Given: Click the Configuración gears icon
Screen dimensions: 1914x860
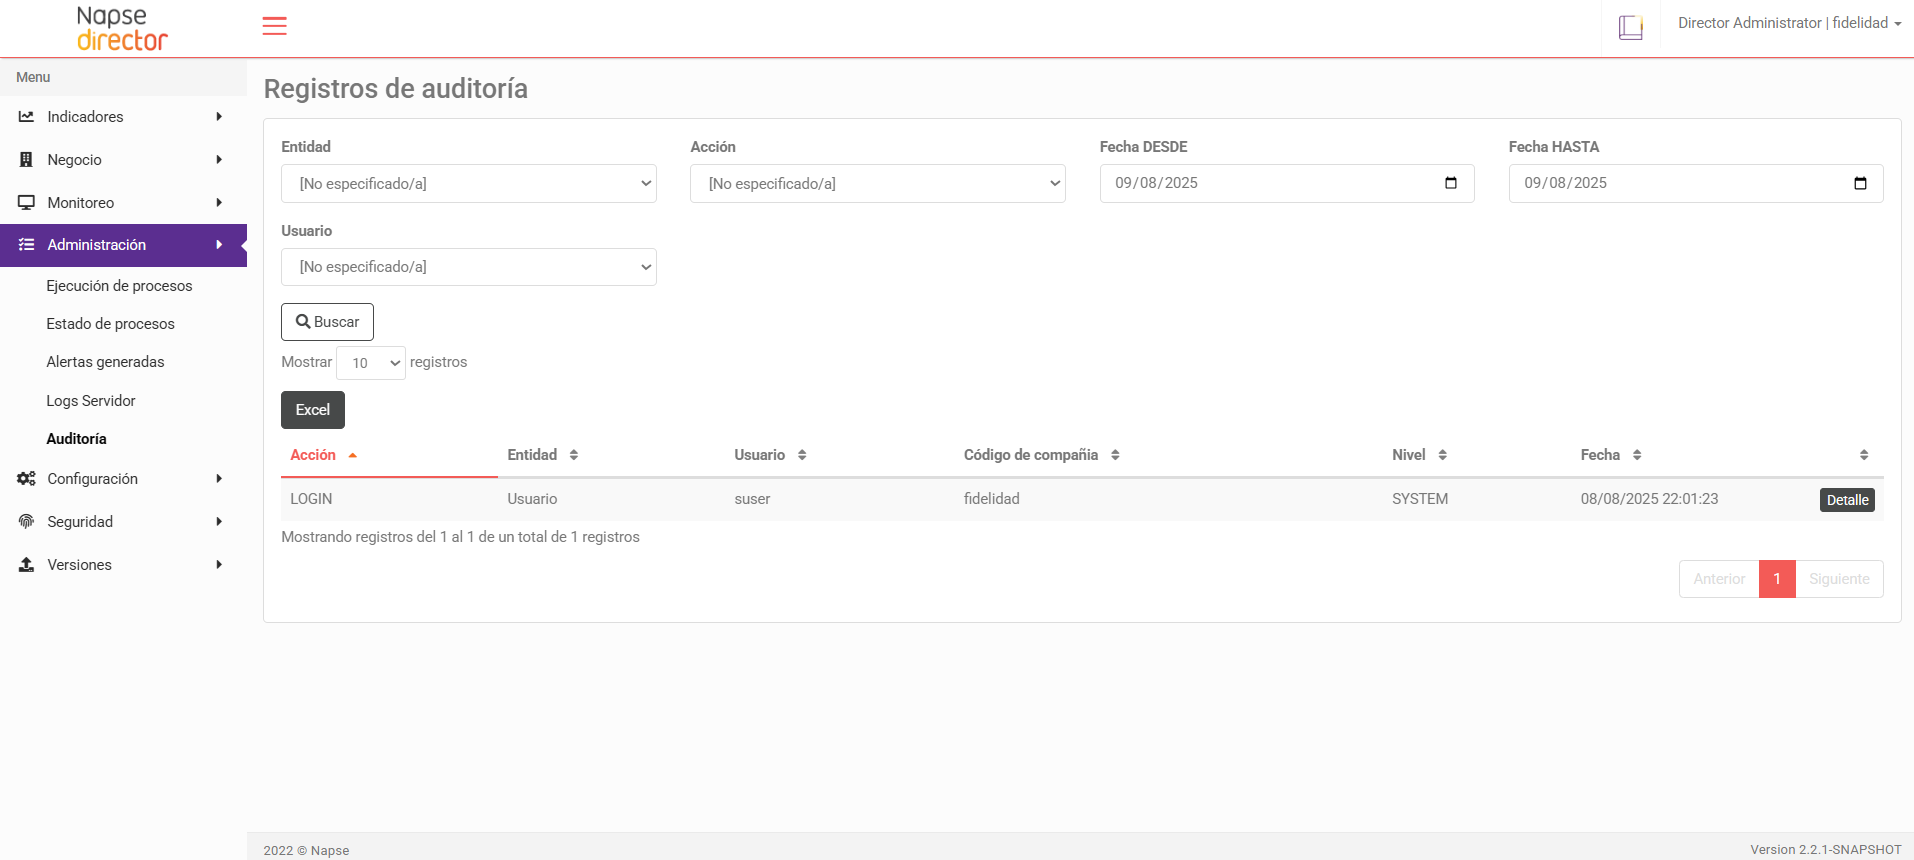Looking at the screenshot, I should point(26,479).
